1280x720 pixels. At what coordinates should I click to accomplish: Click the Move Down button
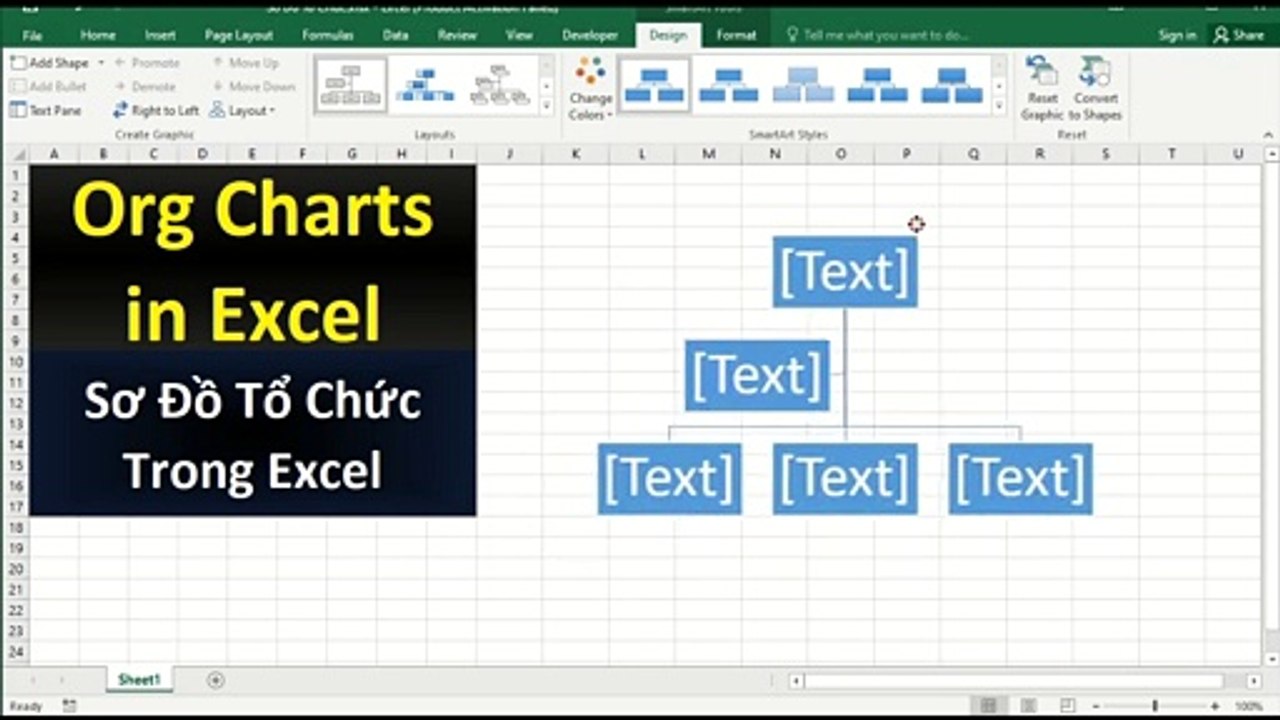252,87
